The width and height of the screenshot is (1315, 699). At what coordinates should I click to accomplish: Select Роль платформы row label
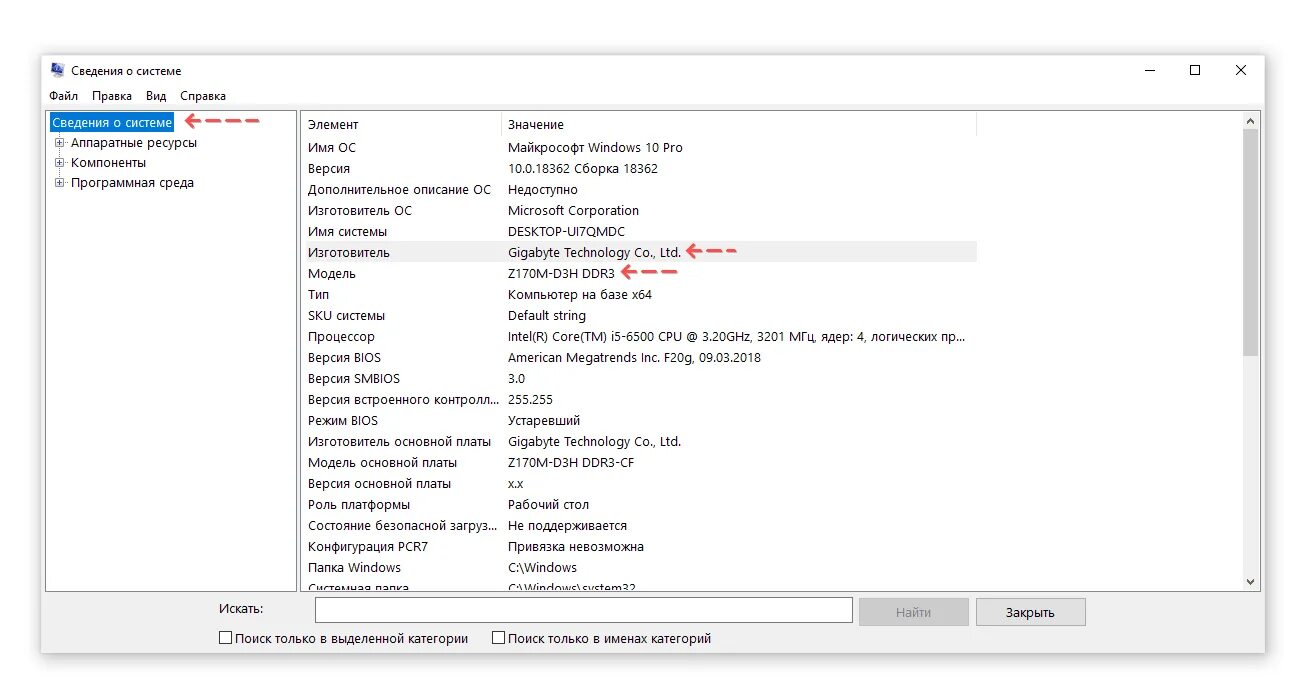coord(359,505)
